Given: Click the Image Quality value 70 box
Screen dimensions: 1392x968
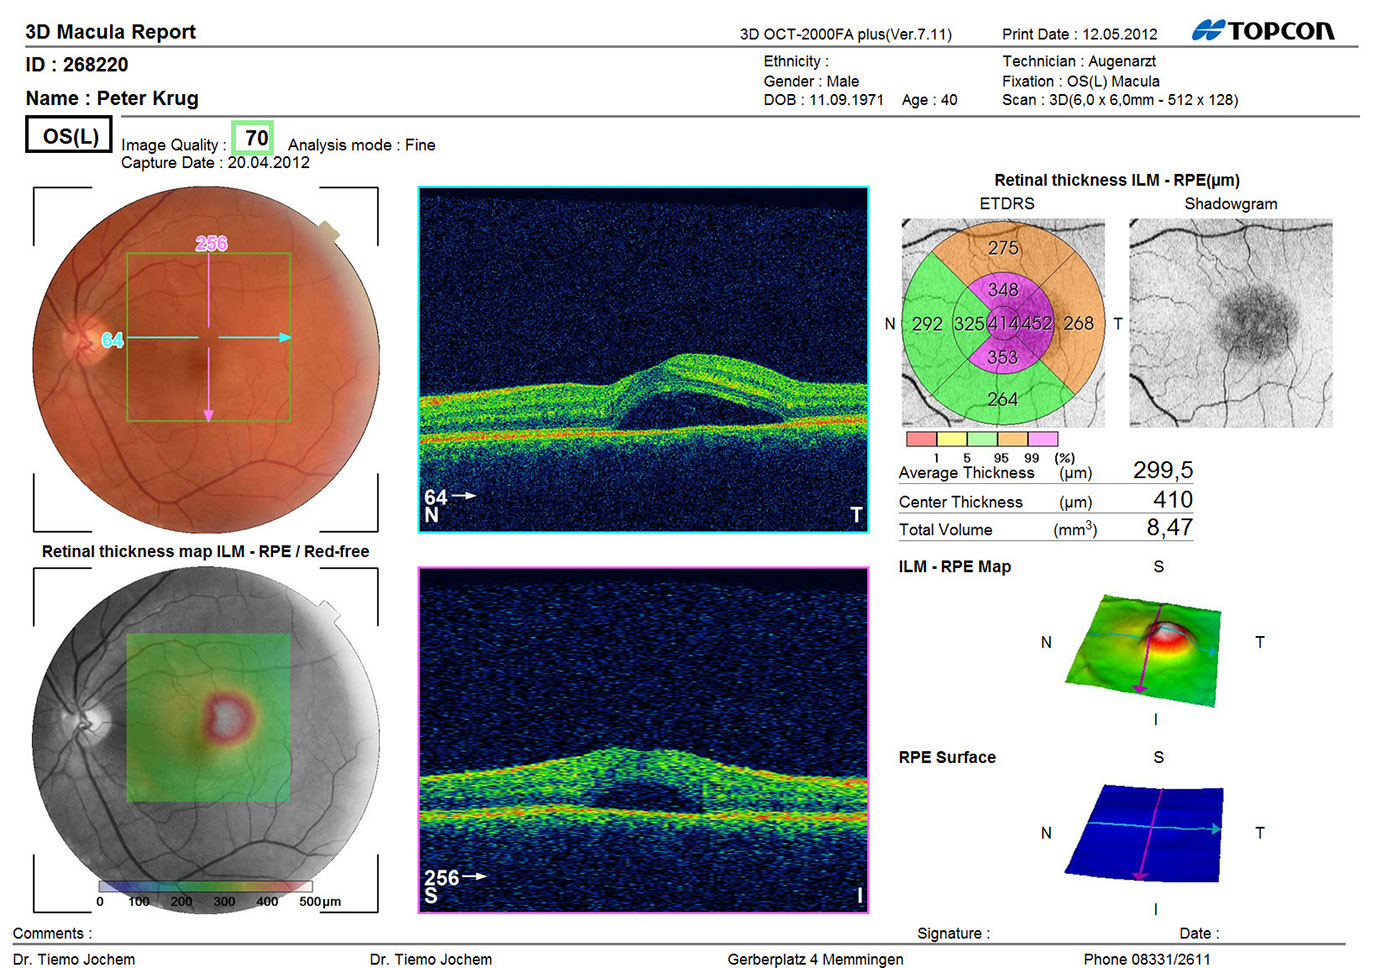Looking at the screenshot, I should pos(253,138).
